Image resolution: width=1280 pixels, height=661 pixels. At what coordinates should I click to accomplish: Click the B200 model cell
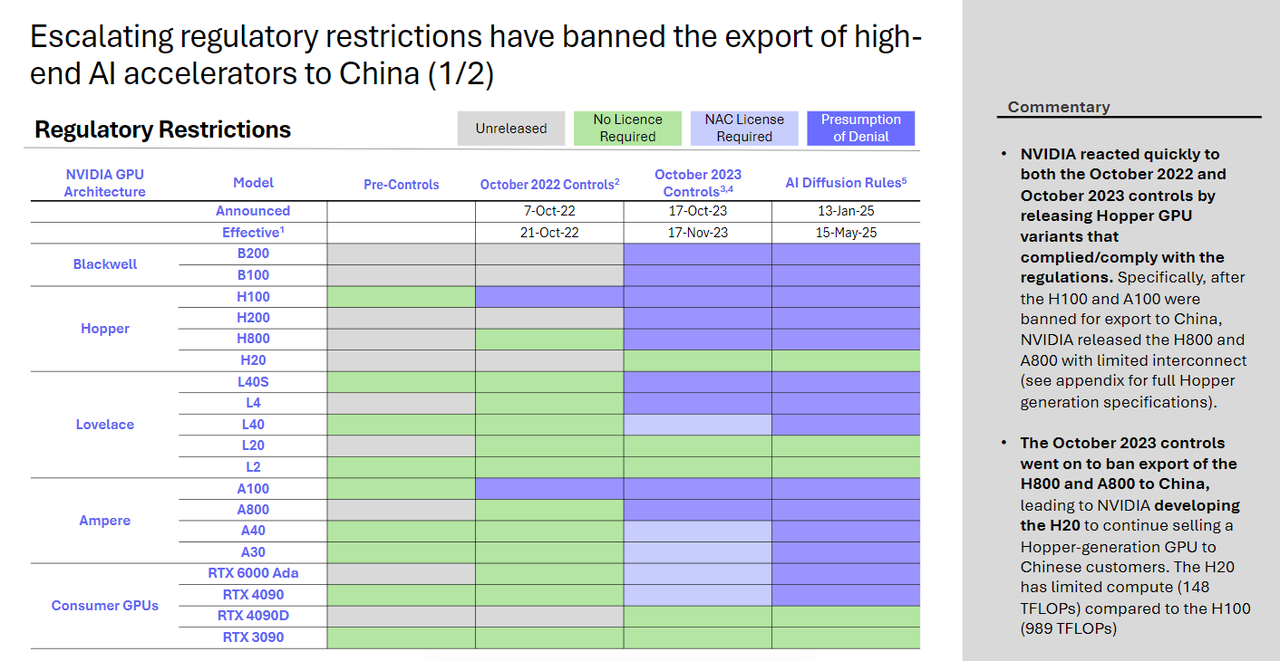click(x=253, y=253)
